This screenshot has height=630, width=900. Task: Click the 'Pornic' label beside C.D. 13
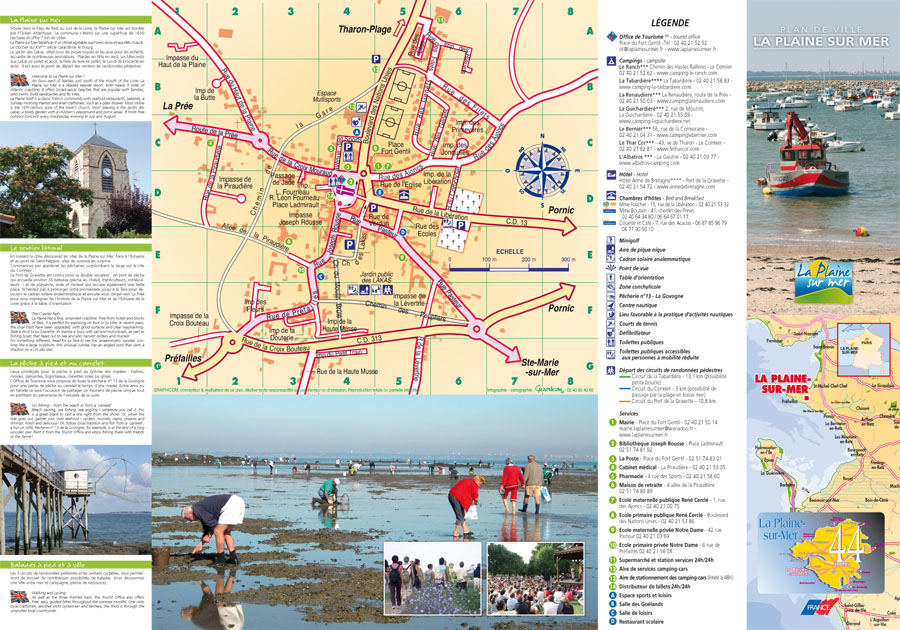pyautogui.click(x=561, y=210)
